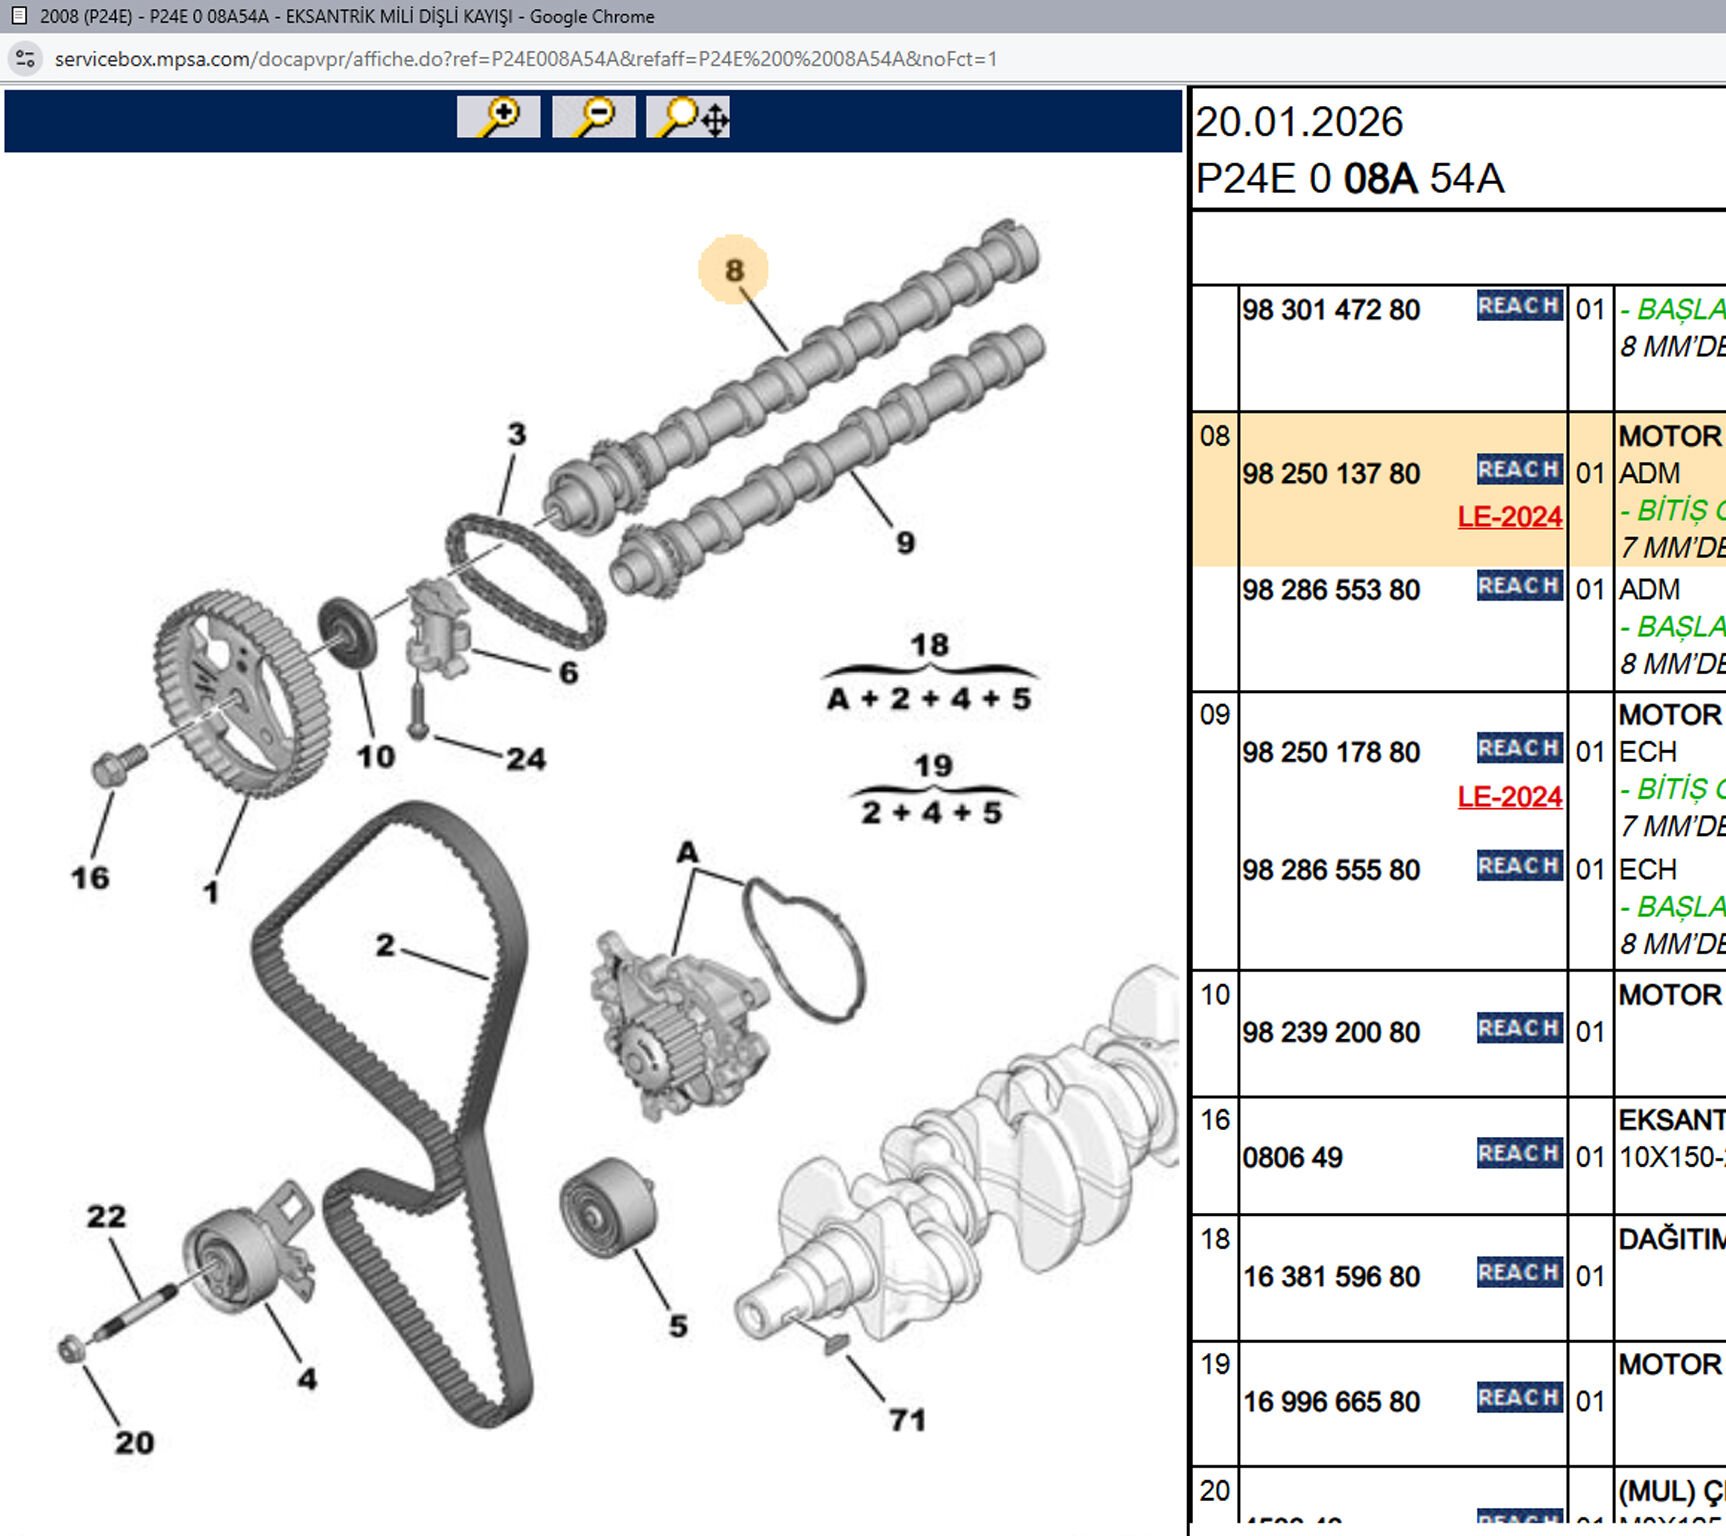Click callout 18 kit label on diagram
Screen dimensions: 1726x1536
[x=929, y=646]
